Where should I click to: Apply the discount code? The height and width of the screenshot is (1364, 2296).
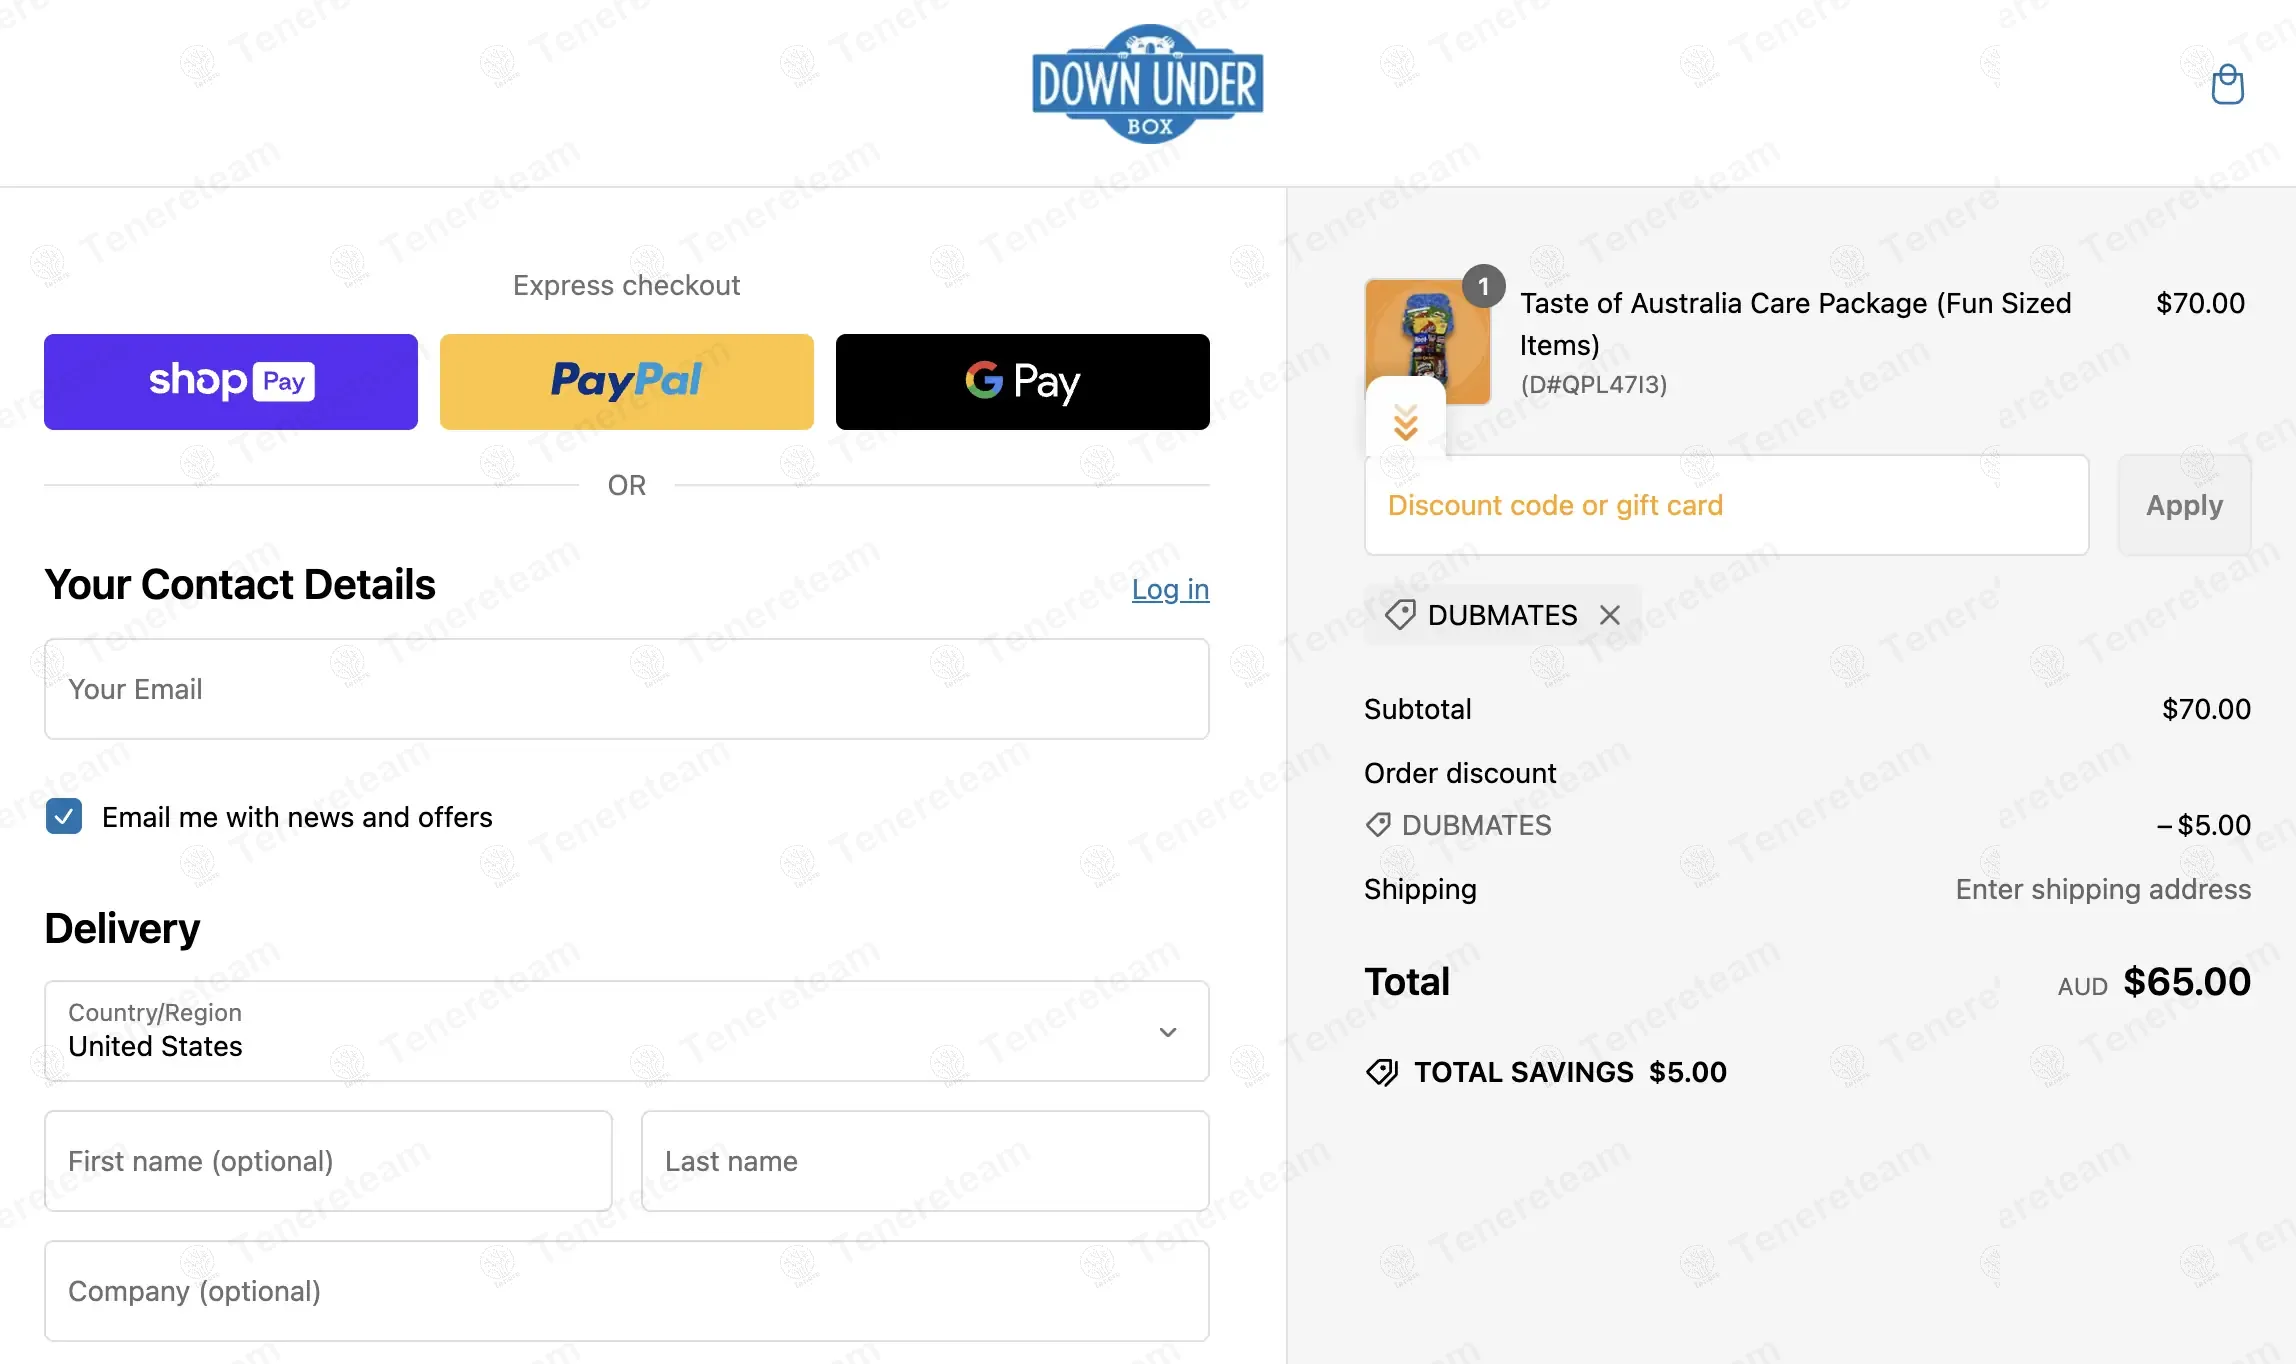point(2185,505)
